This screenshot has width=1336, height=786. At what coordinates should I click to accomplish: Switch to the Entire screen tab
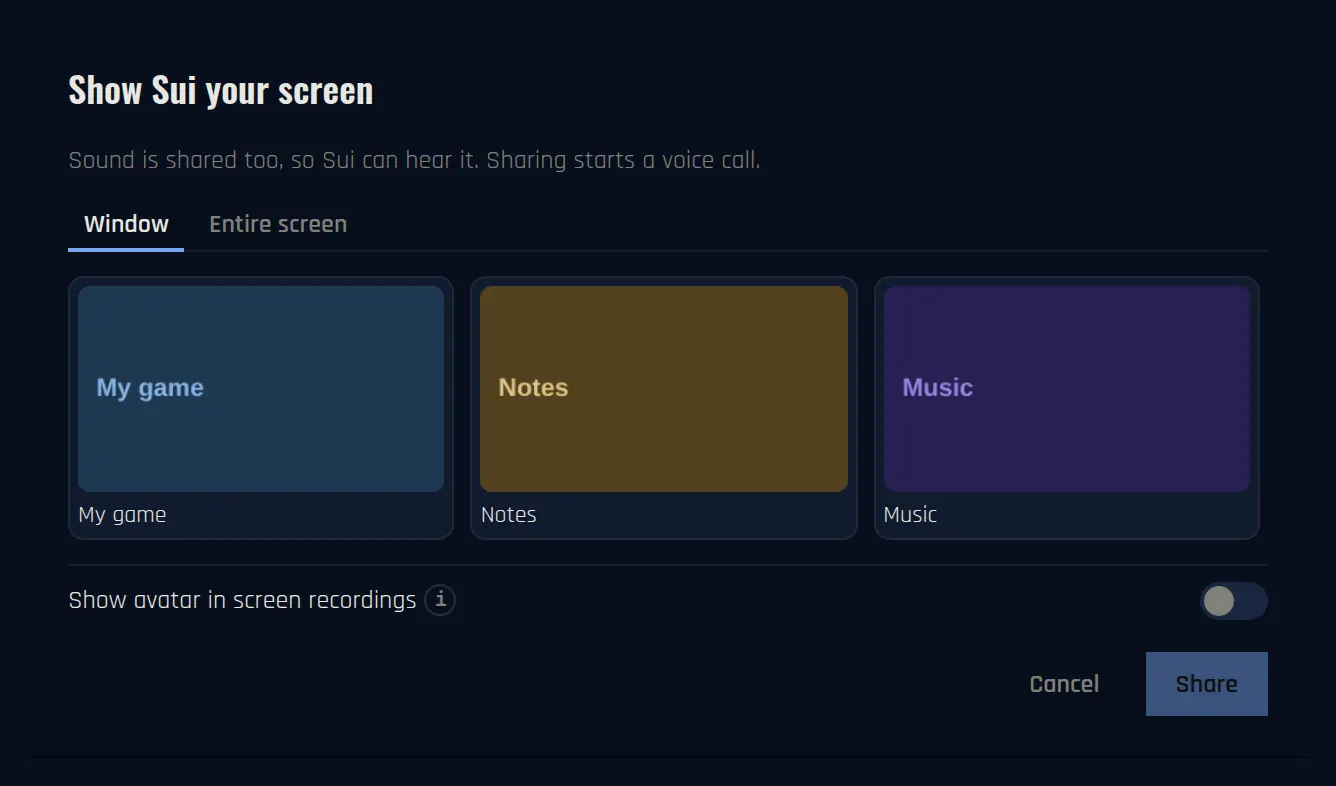[278, 224]
